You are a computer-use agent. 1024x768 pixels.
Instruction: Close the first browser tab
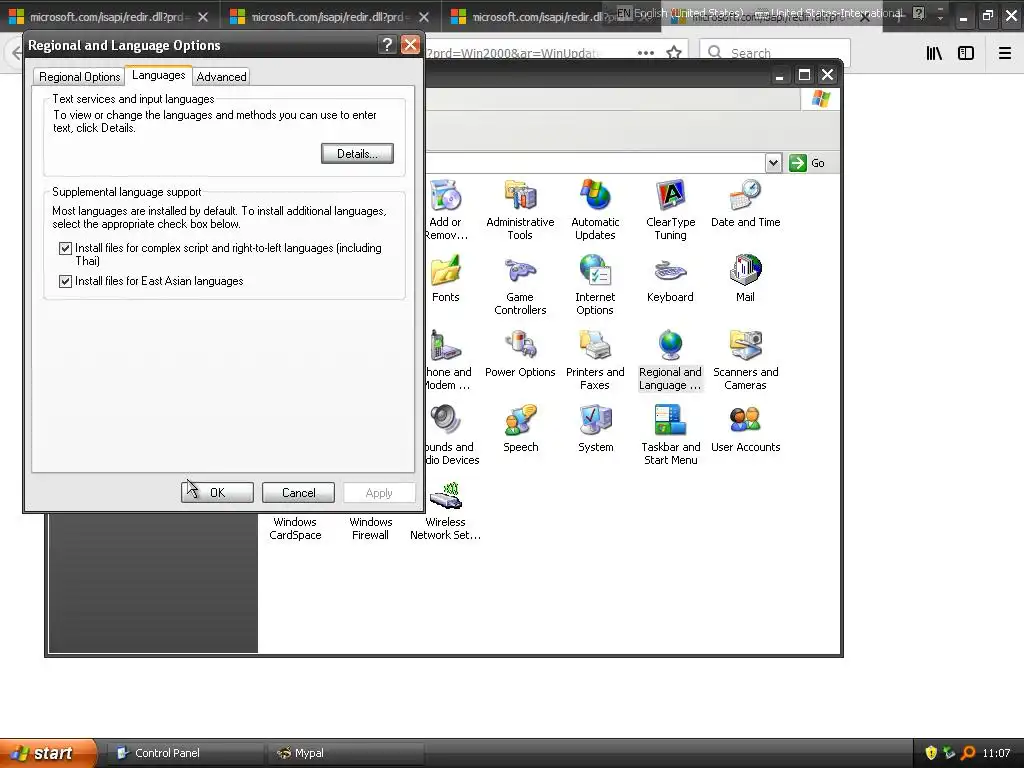coord(203,17)
